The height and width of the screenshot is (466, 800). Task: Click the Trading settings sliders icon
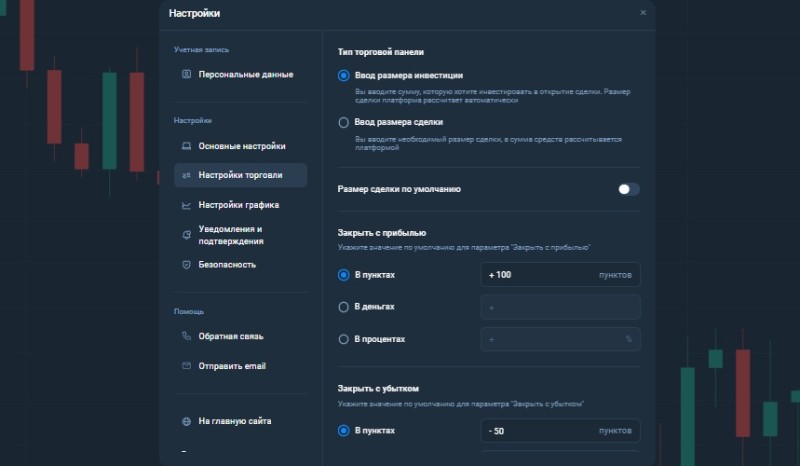click(186, 175)
